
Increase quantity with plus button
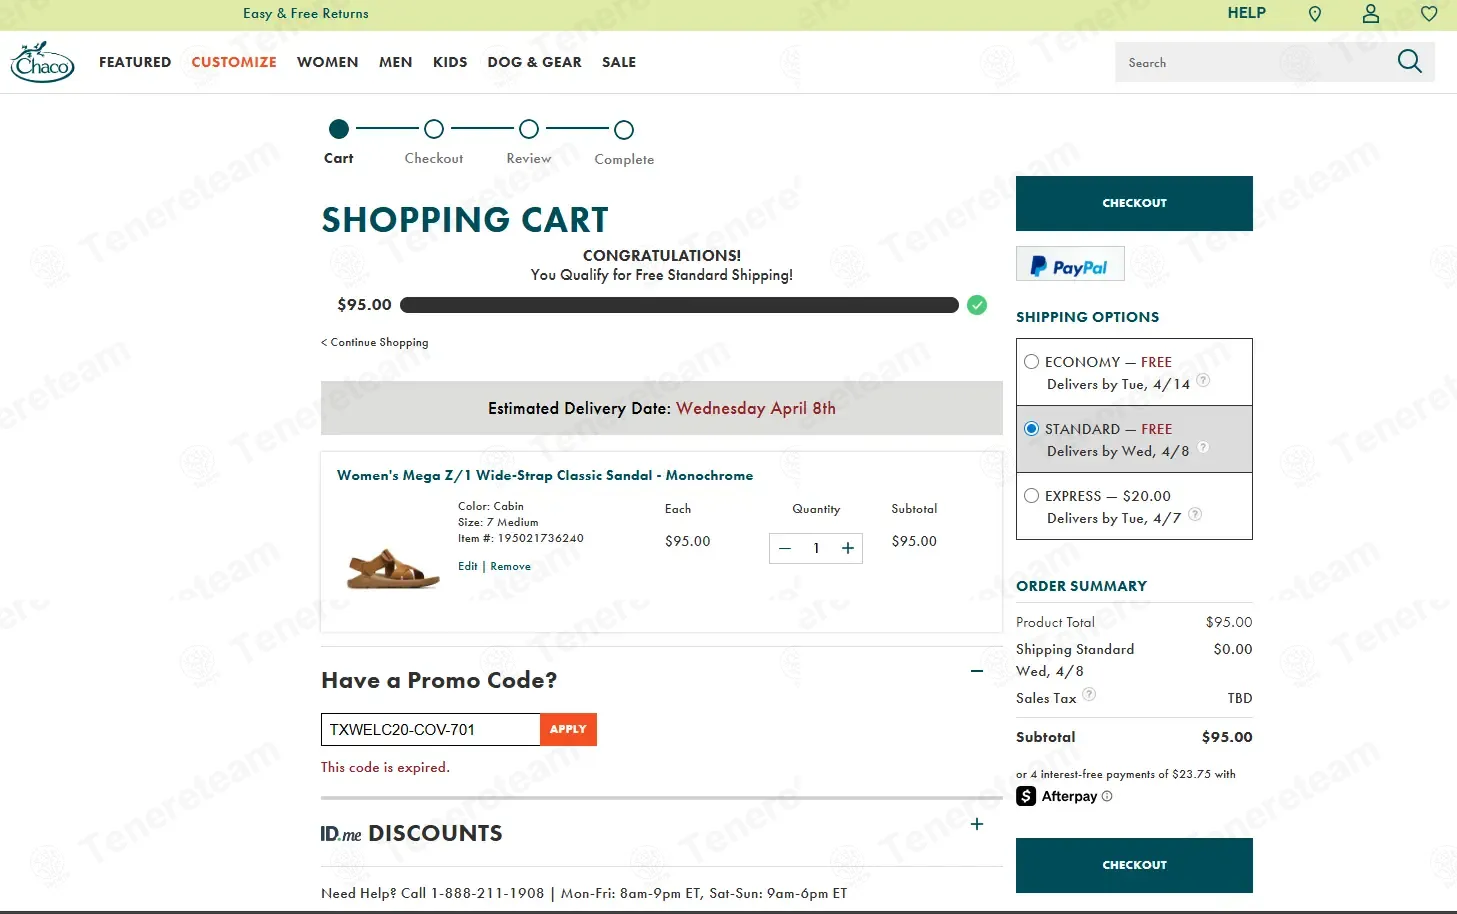[x=847, y=548]
